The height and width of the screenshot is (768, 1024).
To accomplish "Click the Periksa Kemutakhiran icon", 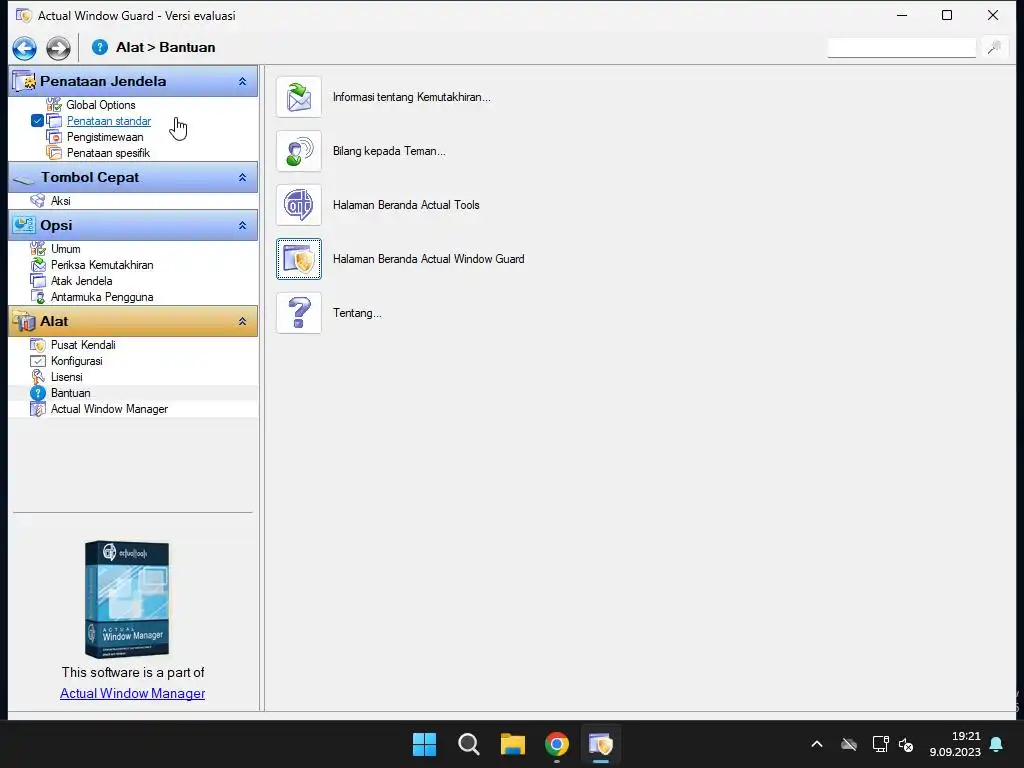I will tap(38, 265).
